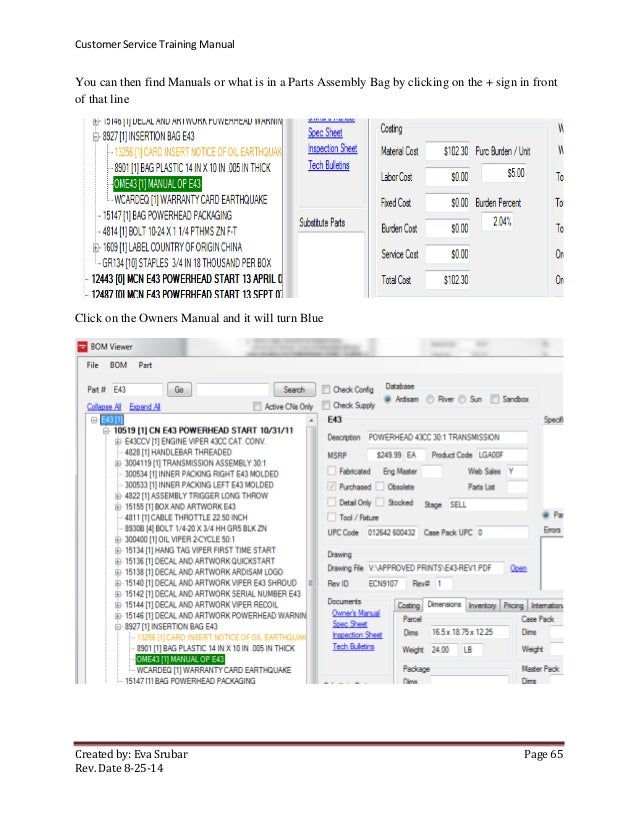Click the Parcel Dims field 16.5 x 18.75 x 12.25
The image size is (638, 826).
[469, 632]
